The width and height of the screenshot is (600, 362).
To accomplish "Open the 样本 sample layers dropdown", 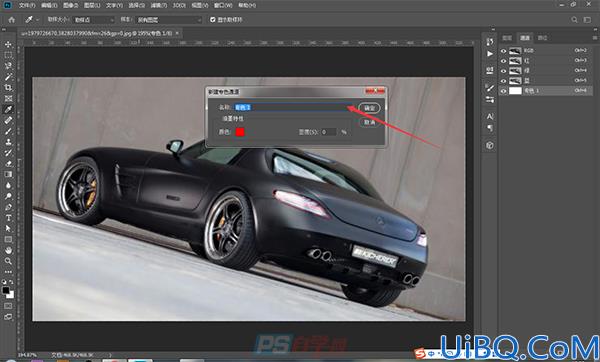I will click(168, 20).
